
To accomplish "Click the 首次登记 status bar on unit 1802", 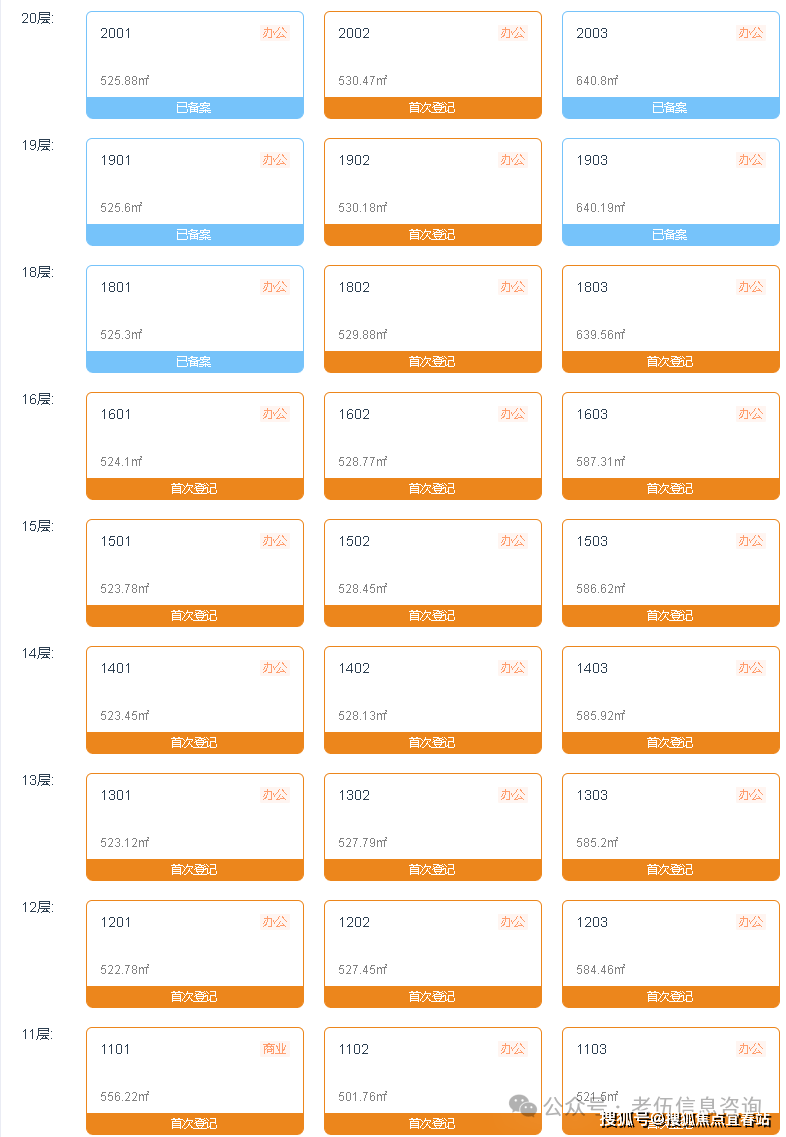I will click(432, 362).
